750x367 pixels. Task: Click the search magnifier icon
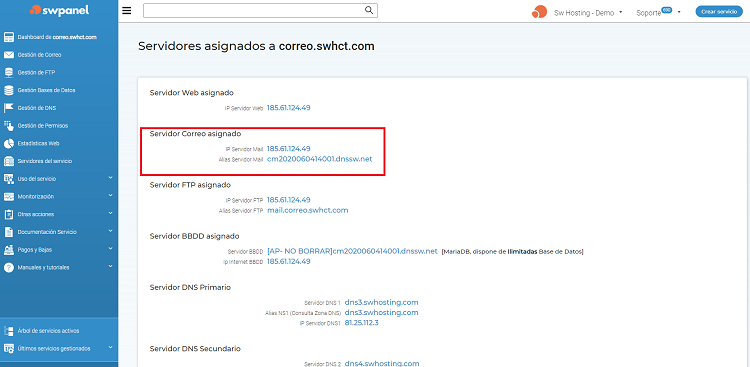369,10
